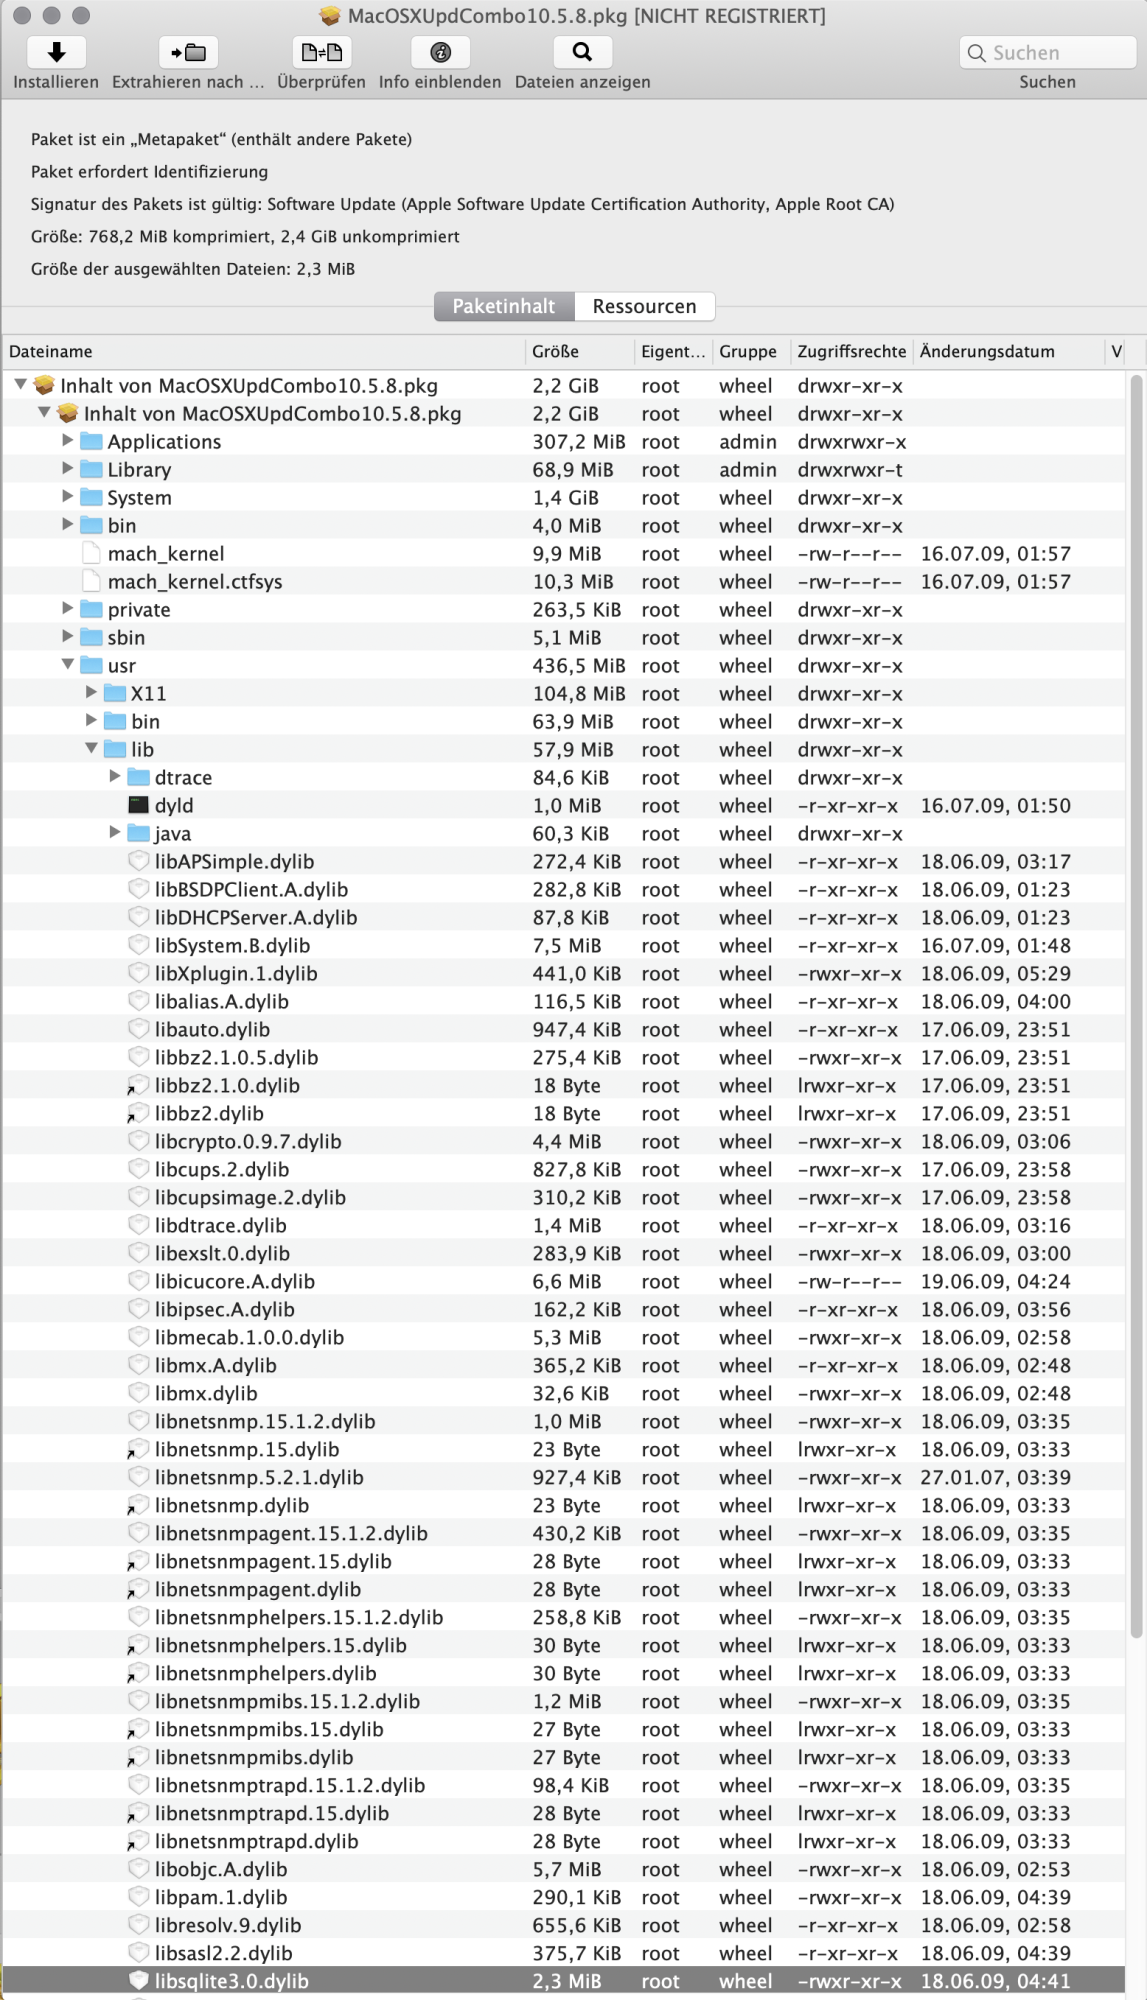Click the java folder icon
Screen dimensions: 1147x2000
(x=138, y=833)
